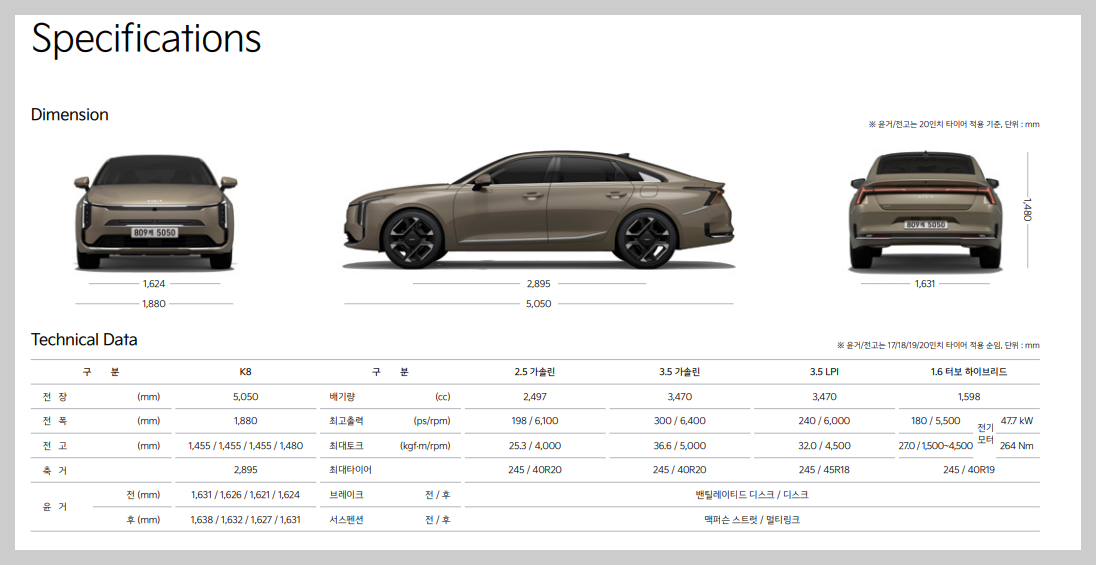Click the 20인치 타이어 footnote beside the Dimension title
The width and height of the screenshot is (1096, 565).
coord(953,124)
